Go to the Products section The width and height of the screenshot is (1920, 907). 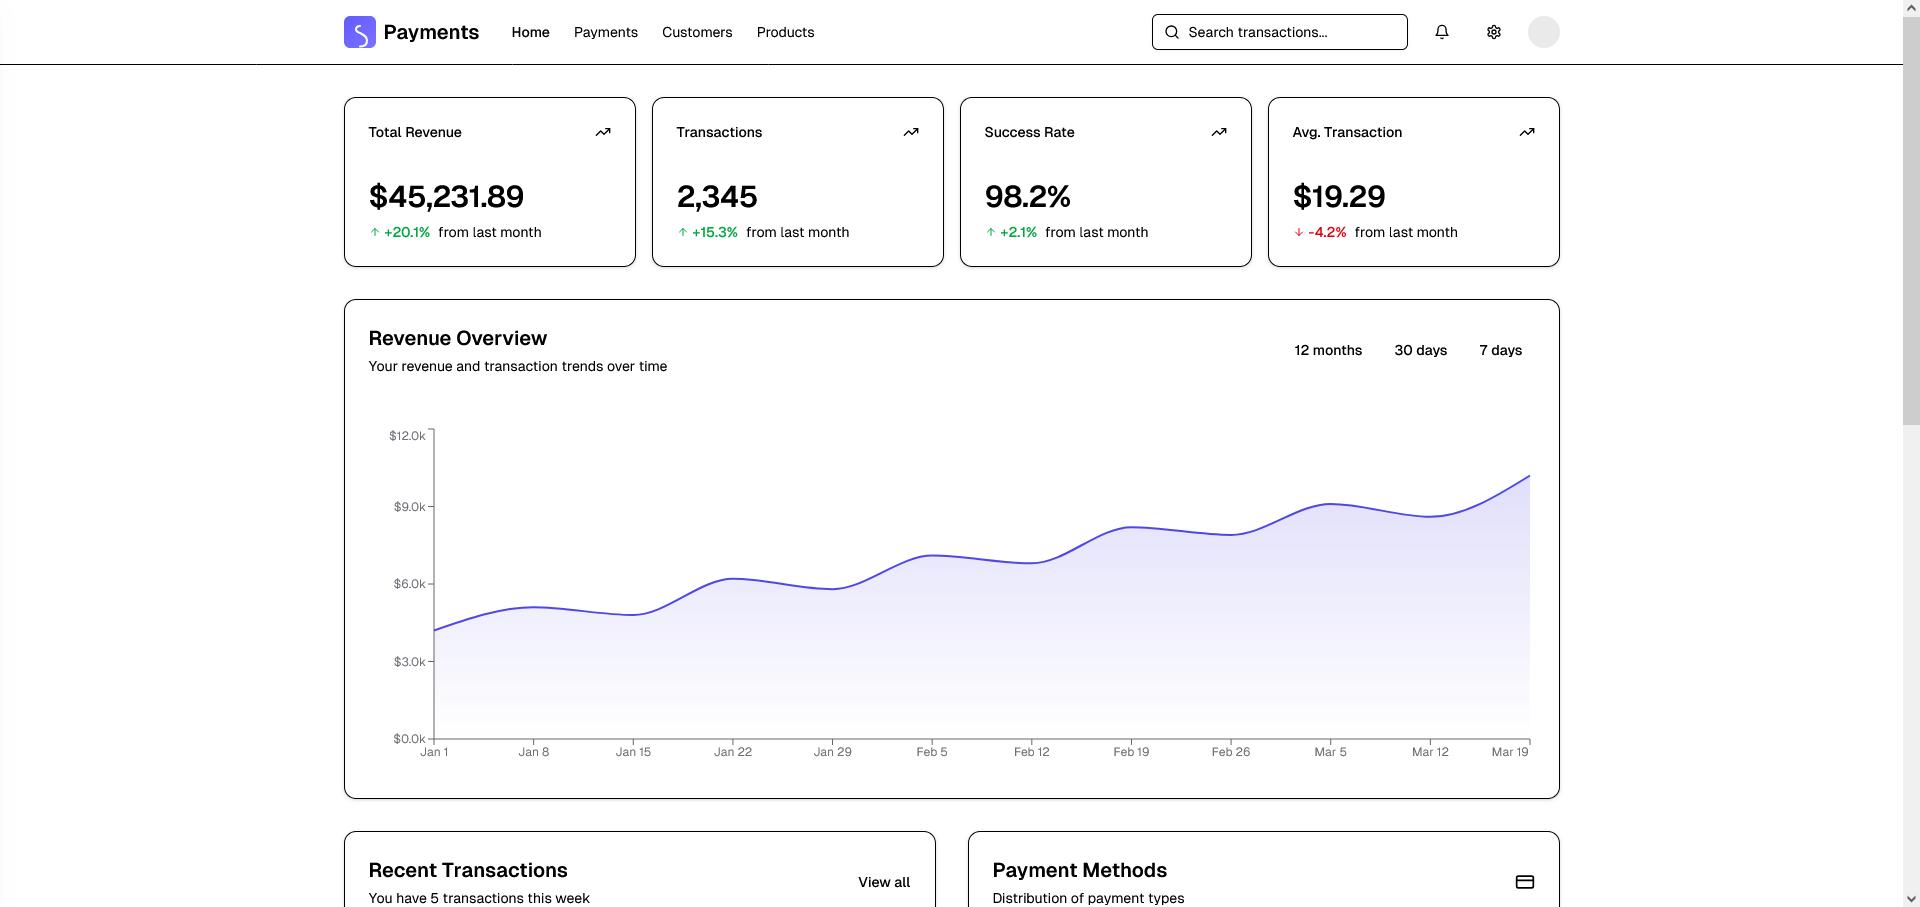point(785,32)
